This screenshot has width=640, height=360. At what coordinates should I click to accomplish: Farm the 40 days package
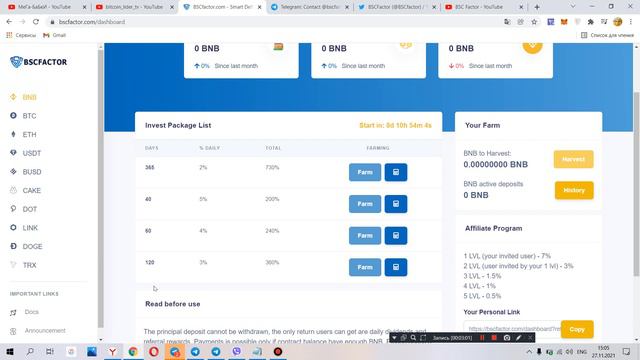[x=365, y=204]
